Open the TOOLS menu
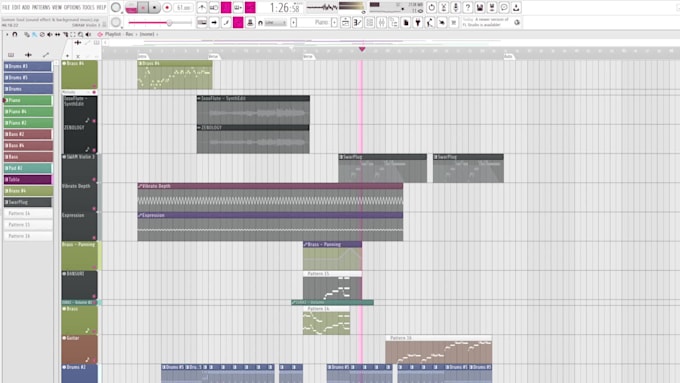This screenshot has height=383, width=680. (88, 7)
